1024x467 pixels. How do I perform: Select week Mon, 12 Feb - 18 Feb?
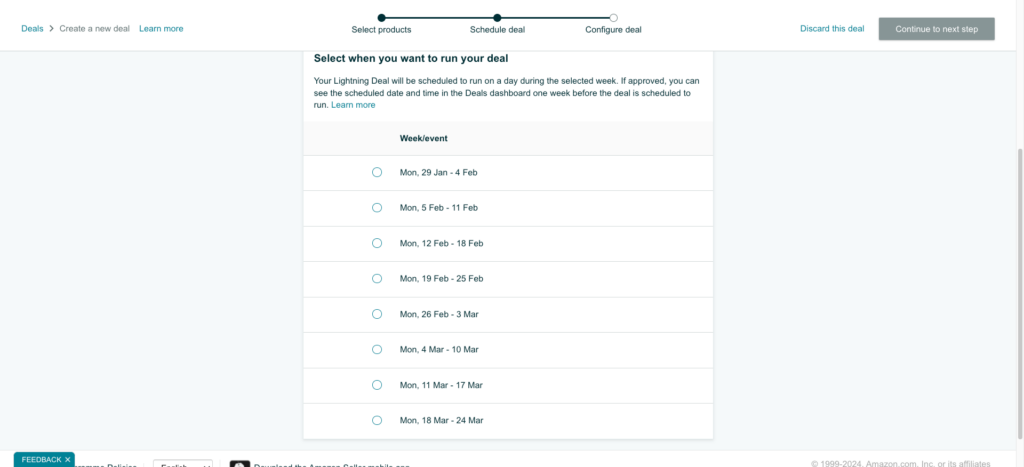click(x=377, y=243)
